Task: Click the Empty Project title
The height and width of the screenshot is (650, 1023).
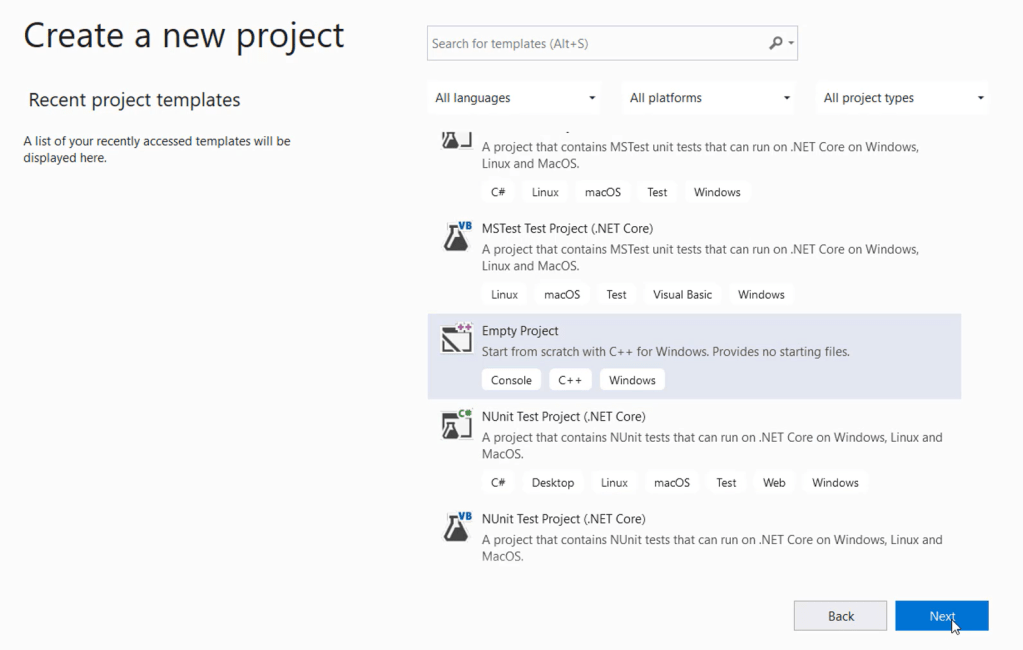Action: pos(520,331)
